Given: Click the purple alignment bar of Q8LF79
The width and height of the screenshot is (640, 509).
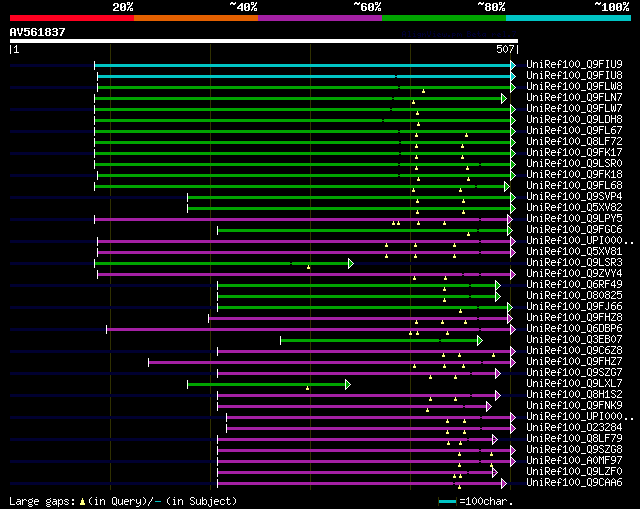Looking at the screenshot, I should click(355, 440).
